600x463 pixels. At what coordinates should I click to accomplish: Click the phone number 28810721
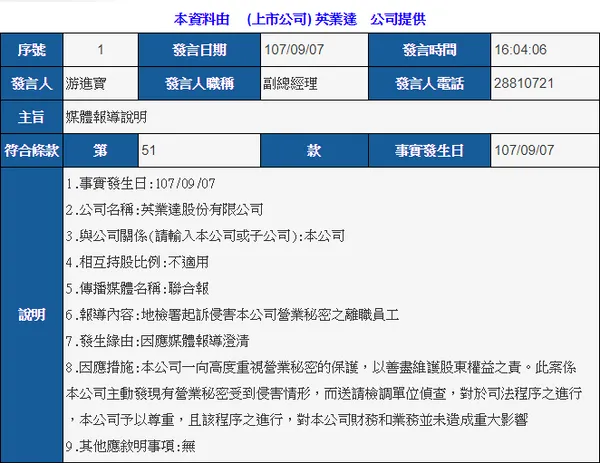tap(524, 83)
